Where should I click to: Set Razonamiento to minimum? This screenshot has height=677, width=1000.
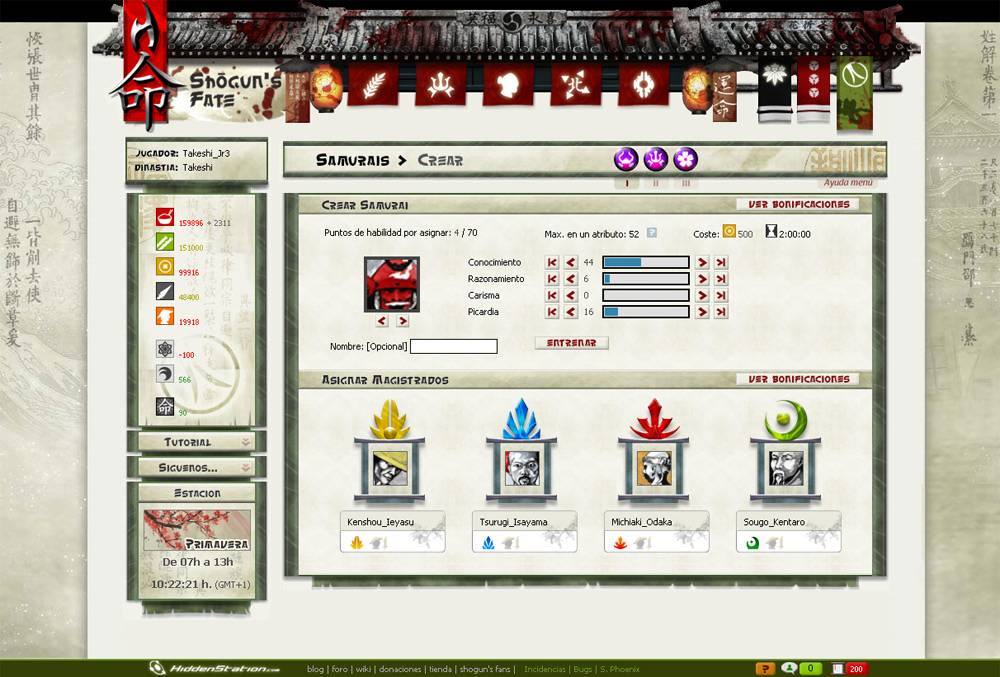pyautogui.click(x=552, y=279)
